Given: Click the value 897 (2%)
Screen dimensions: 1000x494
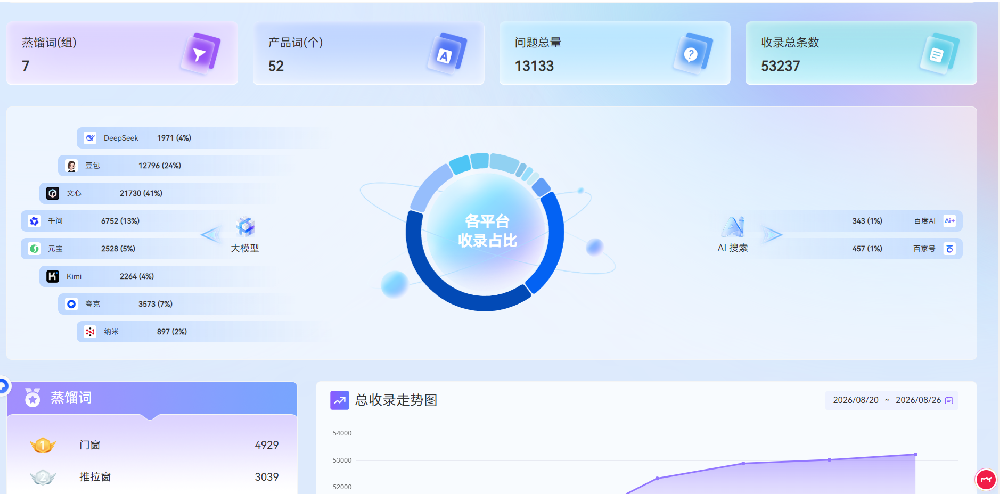Looking at the screenshot, I should tap(172, 331).
